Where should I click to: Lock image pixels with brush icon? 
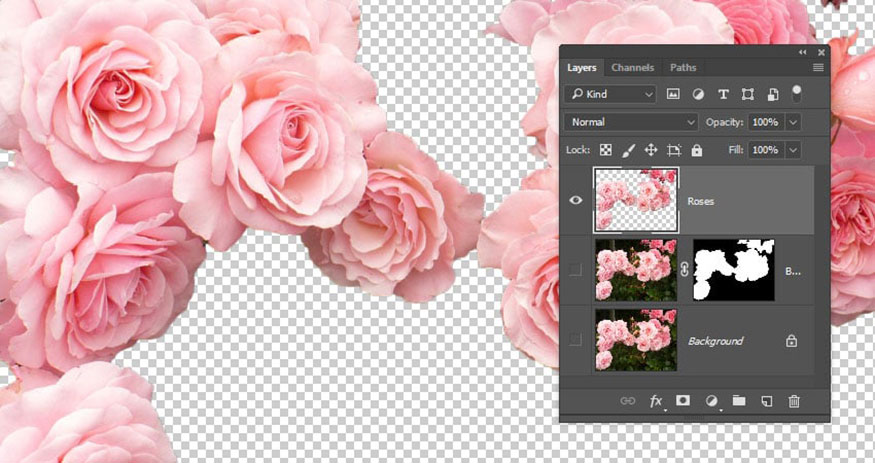628,150
